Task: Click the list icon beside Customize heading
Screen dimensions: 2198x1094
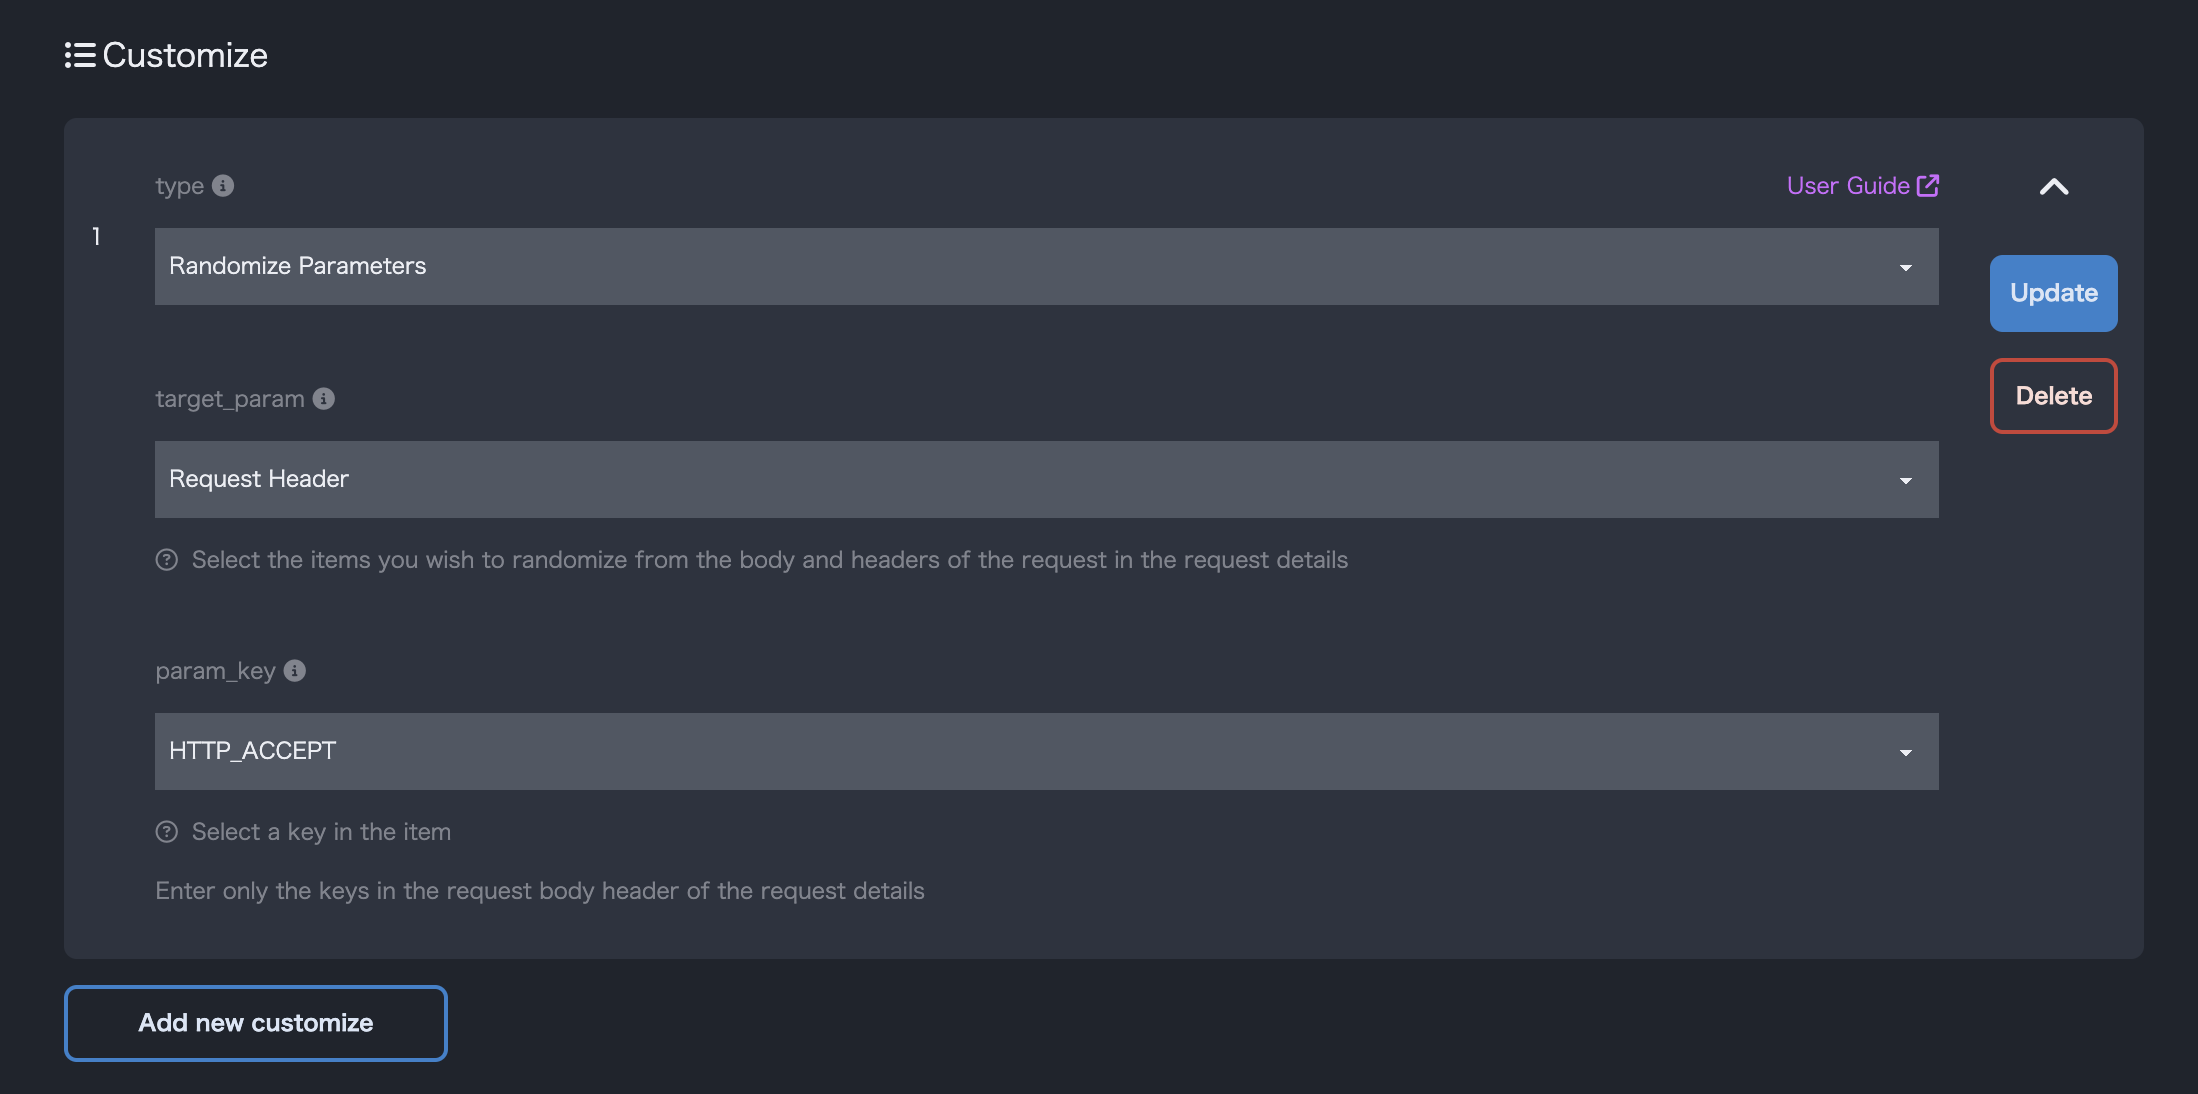Action: [x=80, y=55]
